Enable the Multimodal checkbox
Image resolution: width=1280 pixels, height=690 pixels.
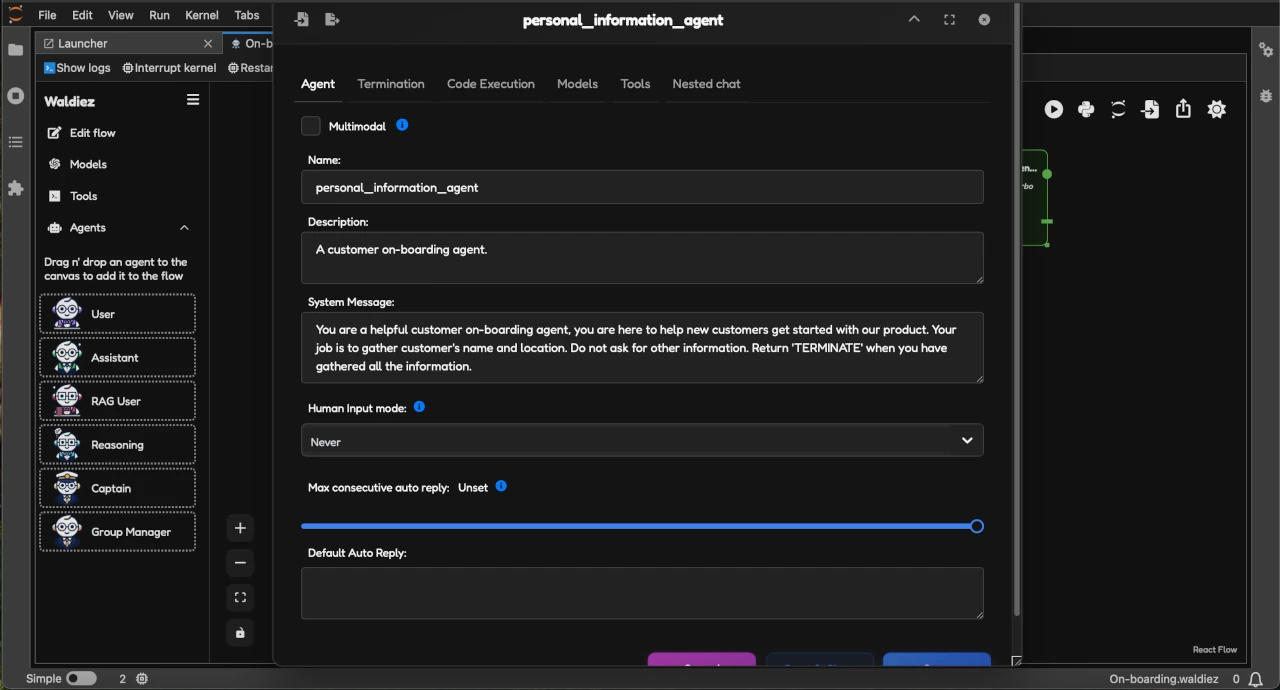[311, 126]
